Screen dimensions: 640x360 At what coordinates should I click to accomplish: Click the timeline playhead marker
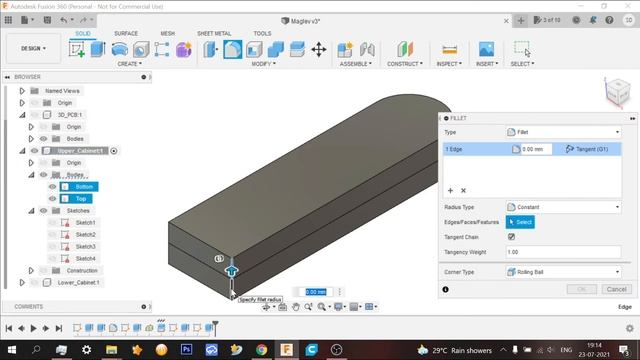(x=215, y=327)
